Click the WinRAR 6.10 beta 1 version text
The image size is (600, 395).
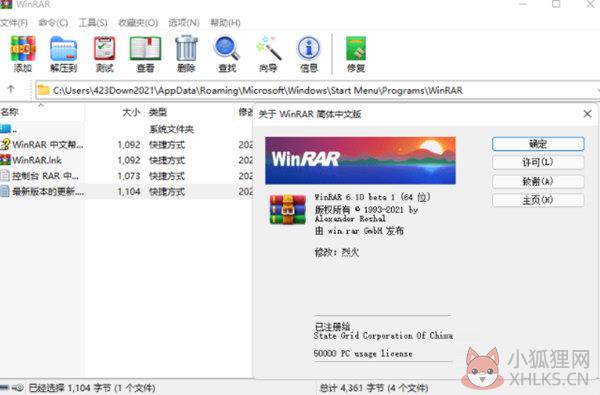click(372, 197)
